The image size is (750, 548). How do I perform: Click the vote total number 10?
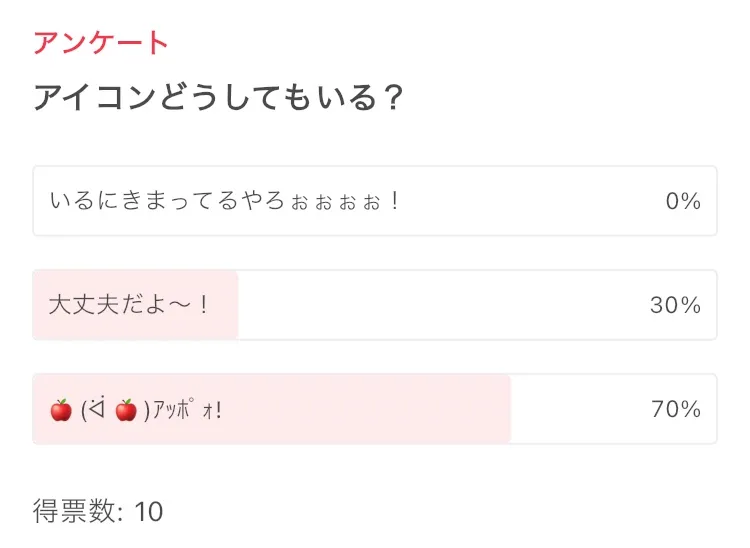(148, 512)
